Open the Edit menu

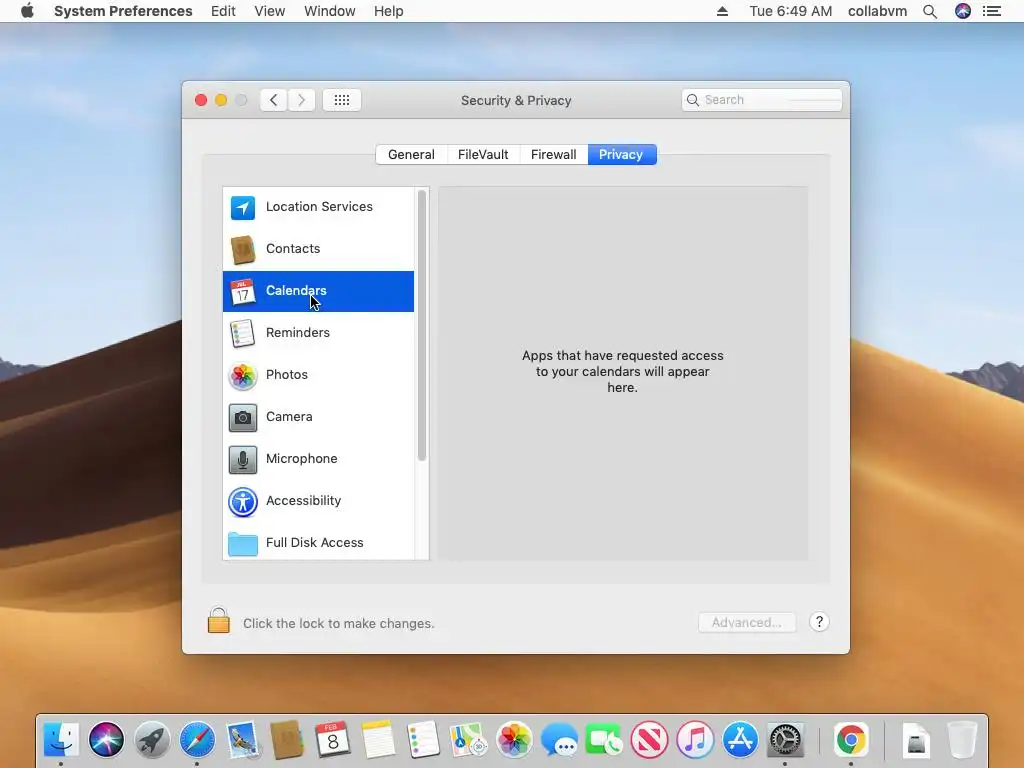(x=223, y=11)
